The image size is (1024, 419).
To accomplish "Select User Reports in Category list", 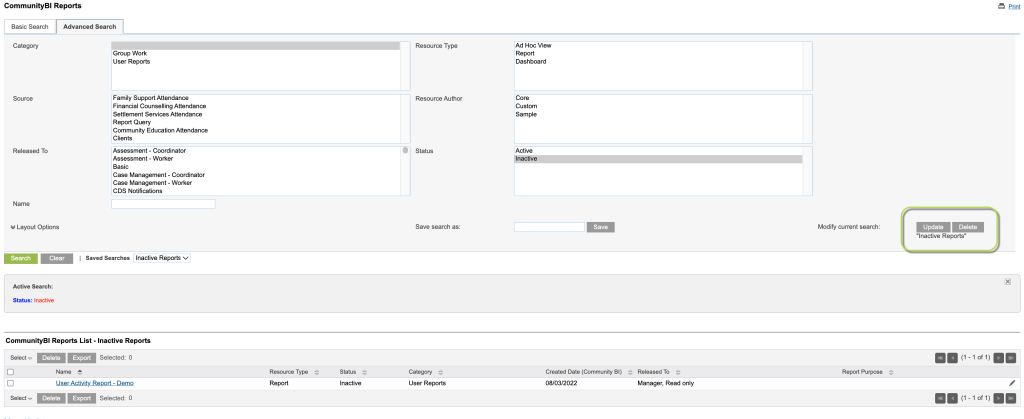I will tap(256, 61).
